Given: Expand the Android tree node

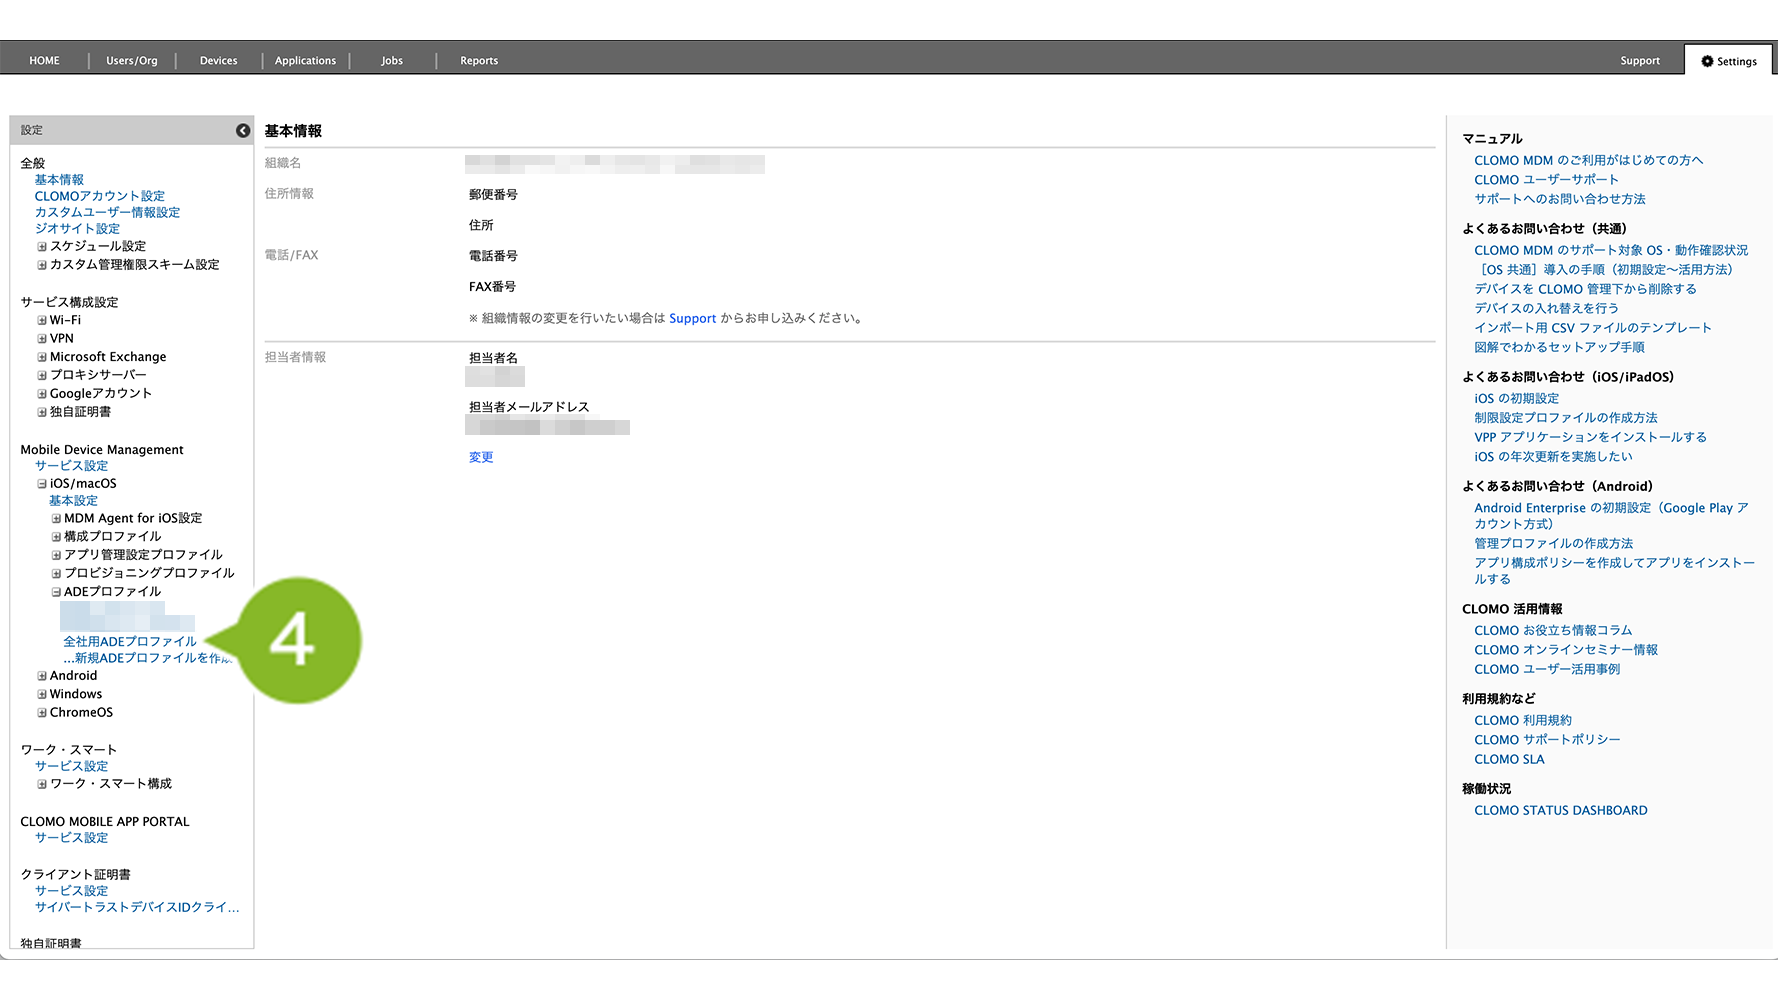Looking at the screenshot, I should [42, 676].
